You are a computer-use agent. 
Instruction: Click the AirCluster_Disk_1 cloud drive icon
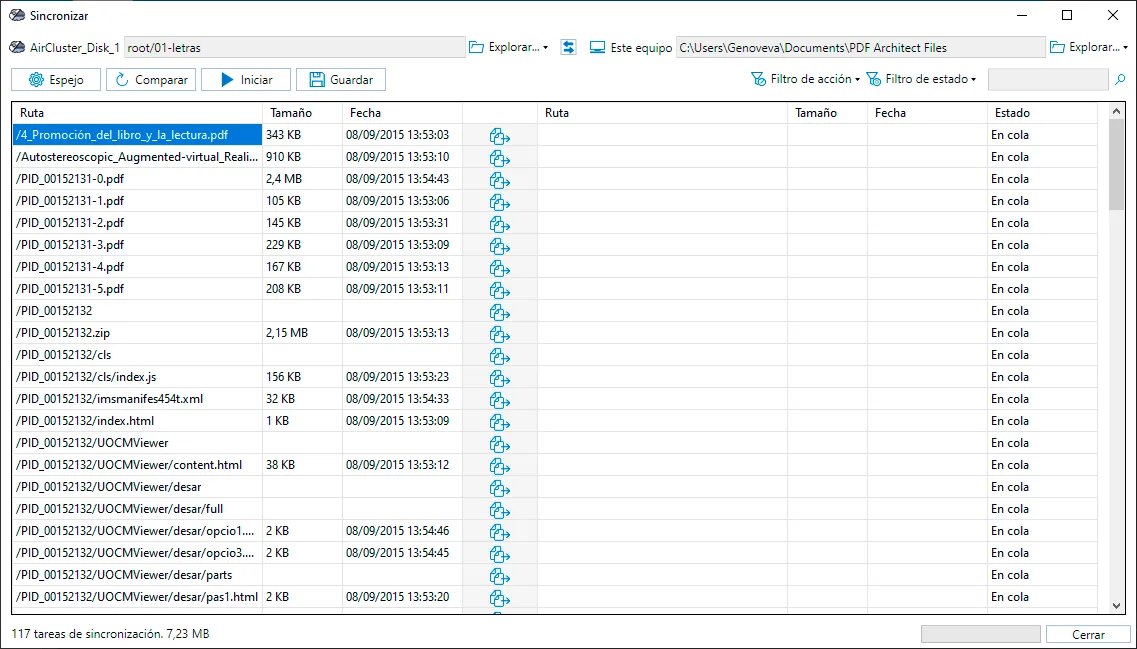point(17,48)
